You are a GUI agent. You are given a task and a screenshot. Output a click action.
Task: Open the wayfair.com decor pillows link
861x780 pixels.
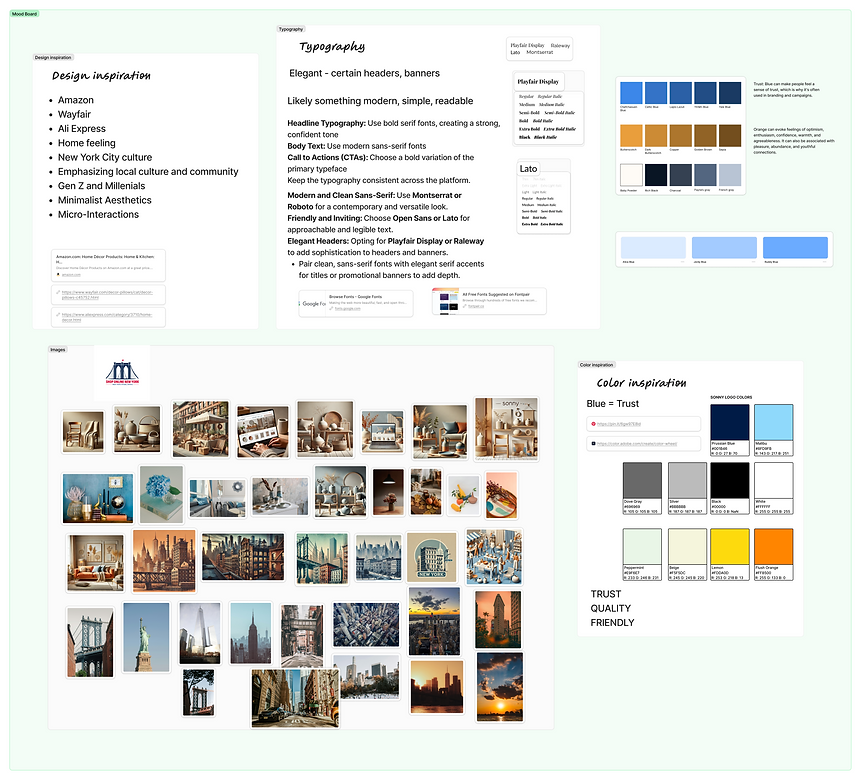(x=108, y=295)
